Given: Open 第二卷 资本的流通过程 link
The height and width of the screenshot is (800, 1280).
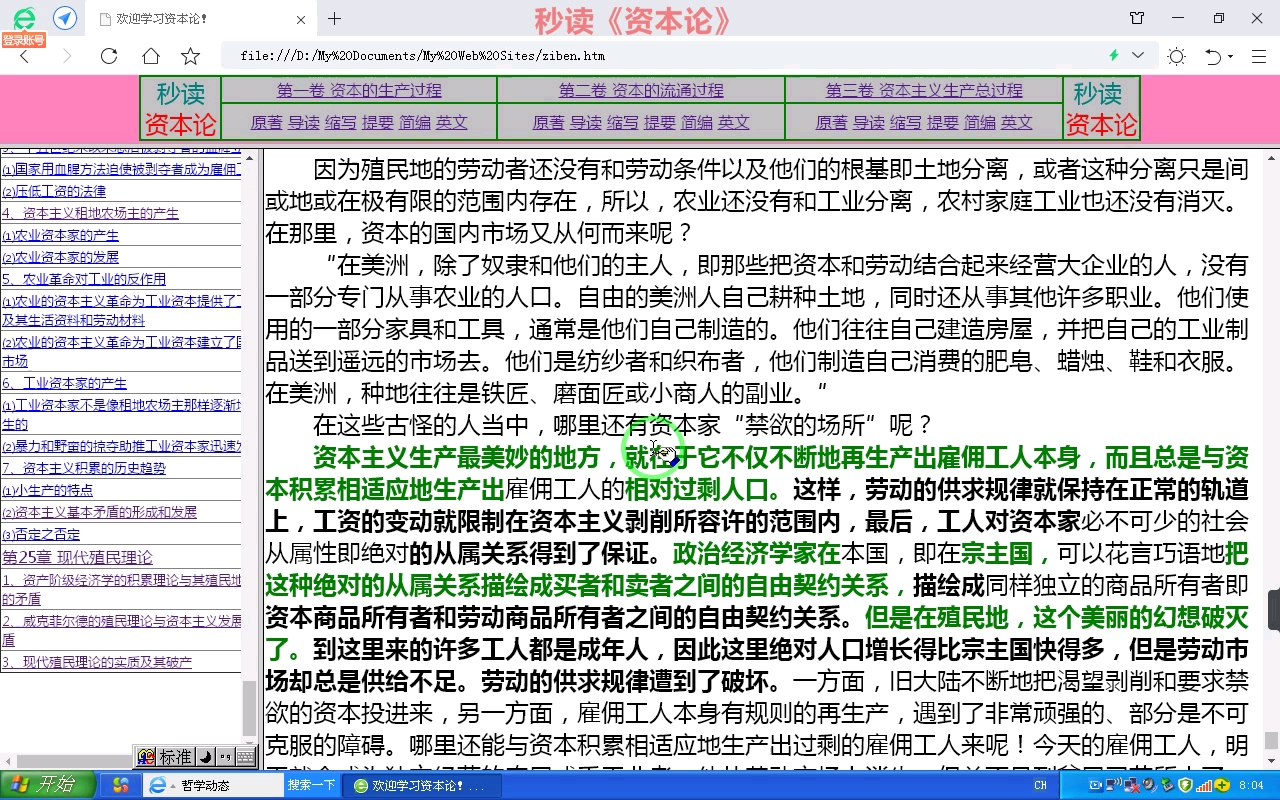Looking at the screenshot, I should pos(641,90).
